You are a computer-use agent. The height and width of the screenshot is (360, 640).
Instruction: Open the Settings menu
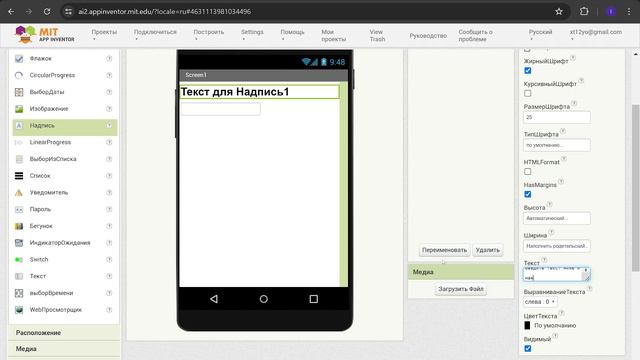coord(252,35)
